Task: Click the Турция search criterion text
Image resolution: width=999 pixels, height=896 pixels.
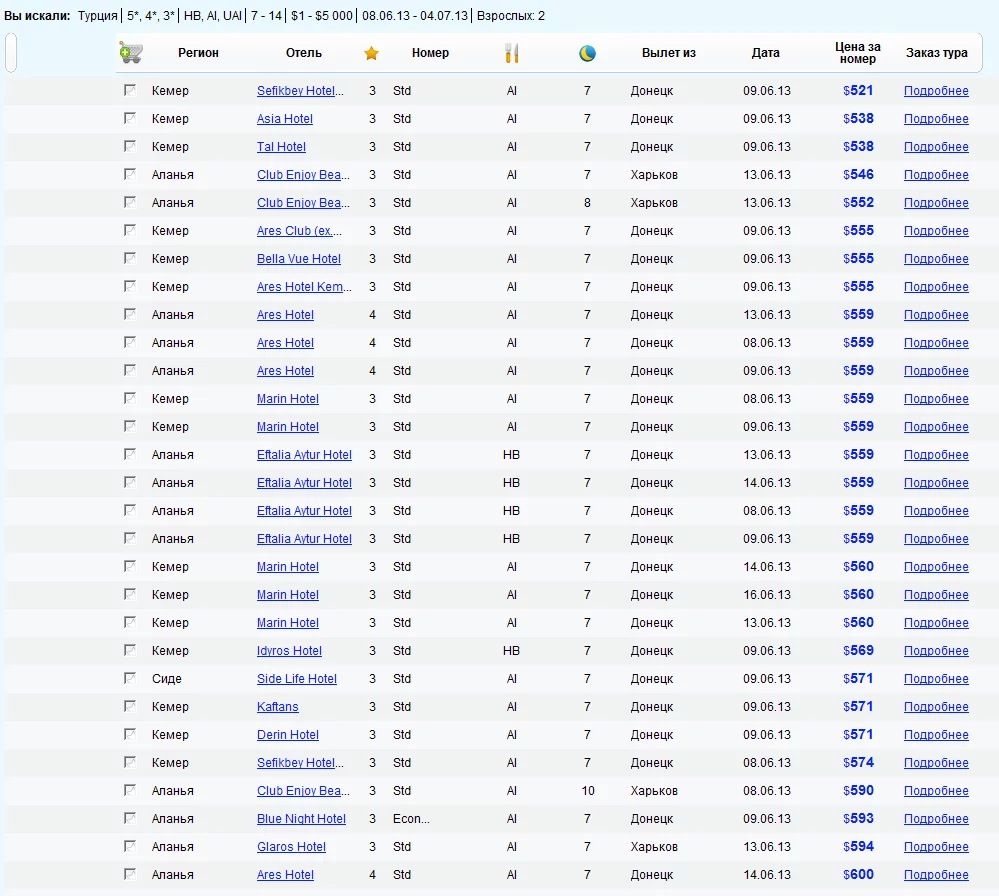Action: [97, 16]
